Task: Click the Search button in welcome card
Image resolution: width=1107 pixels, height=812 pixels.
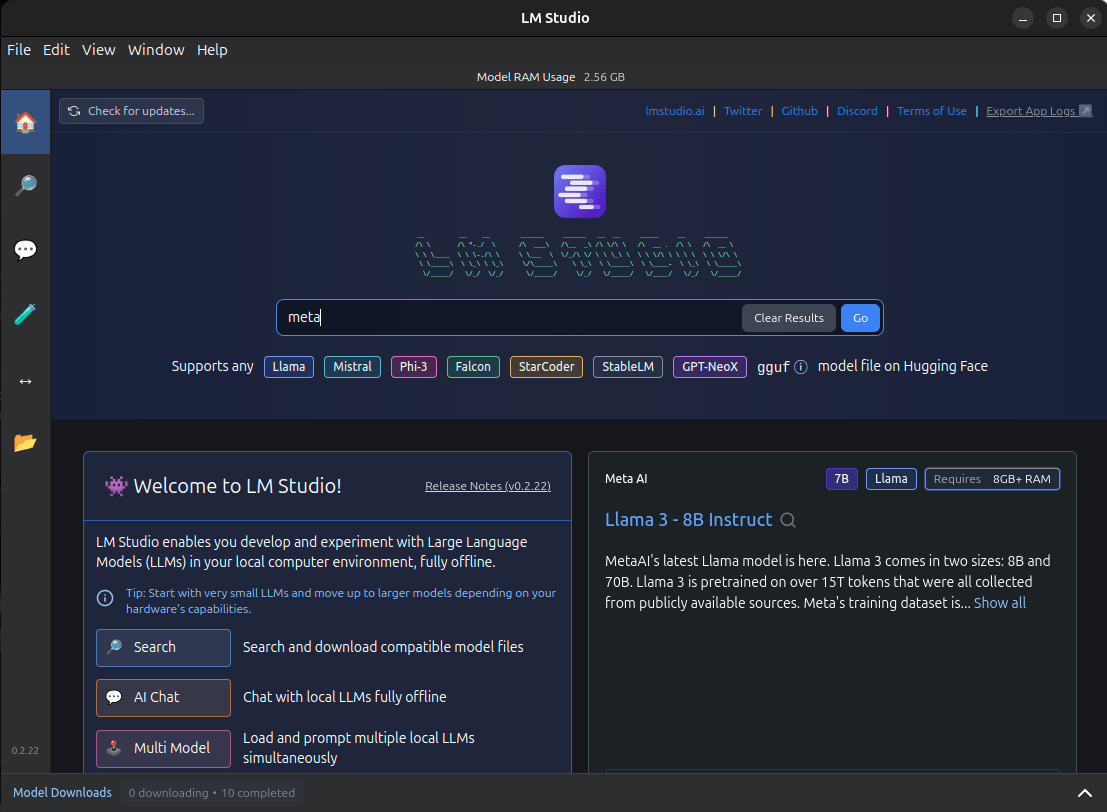Action: (x=163, y=647)
